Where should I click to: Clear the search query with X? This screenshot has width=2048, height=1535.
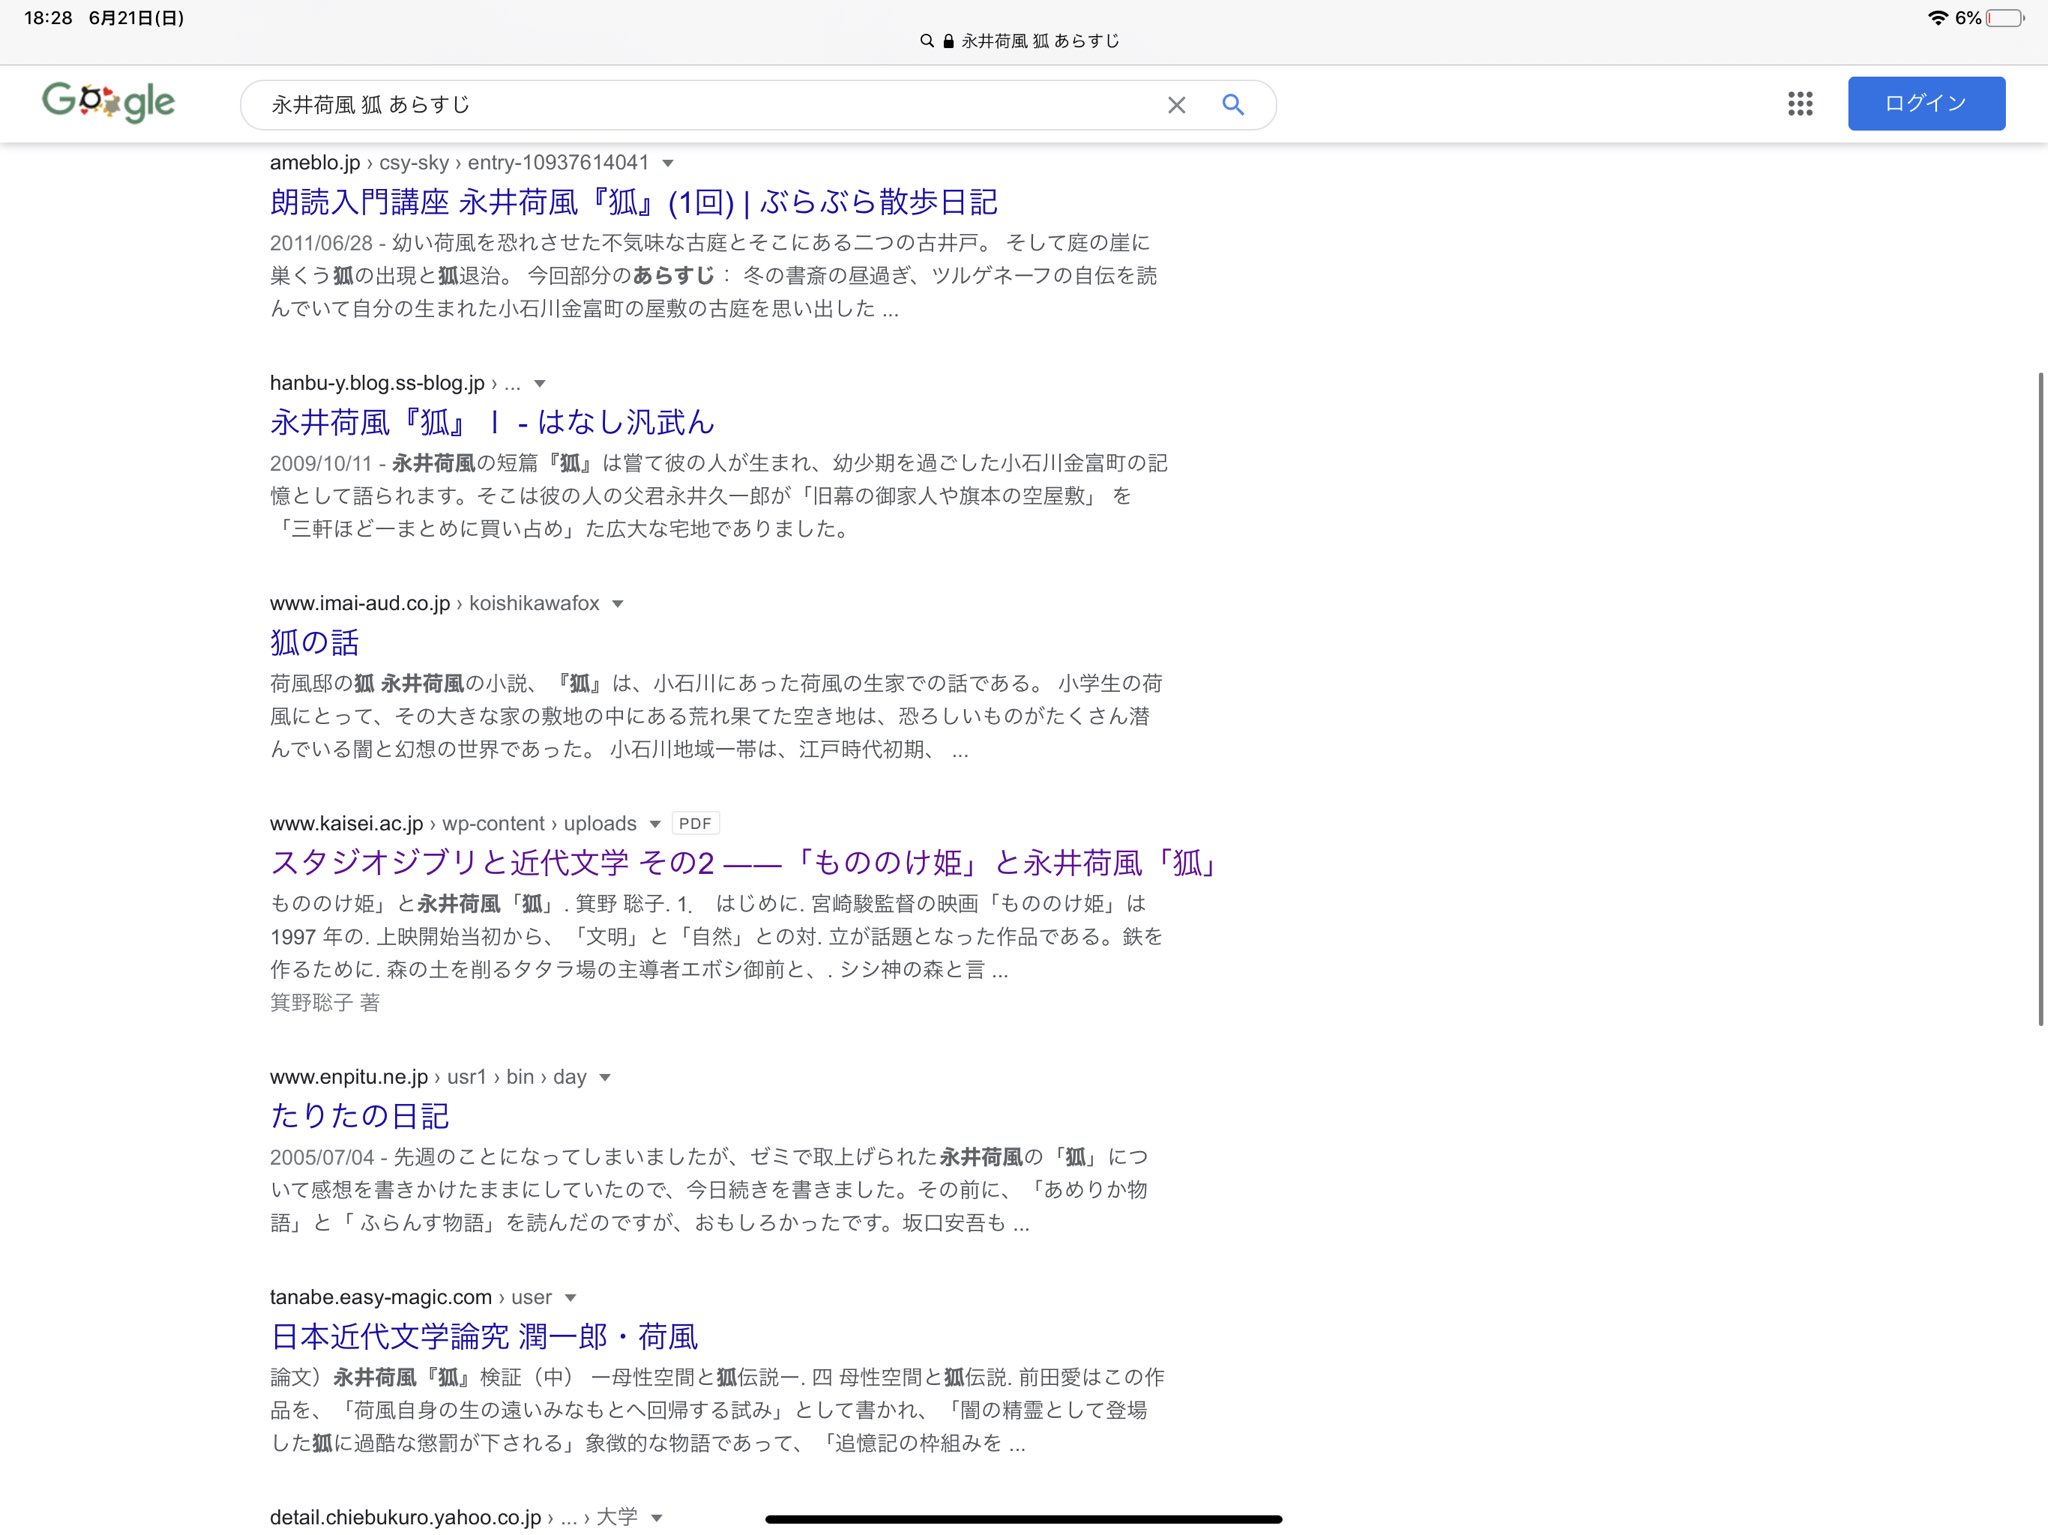[x=1176, y=105]
